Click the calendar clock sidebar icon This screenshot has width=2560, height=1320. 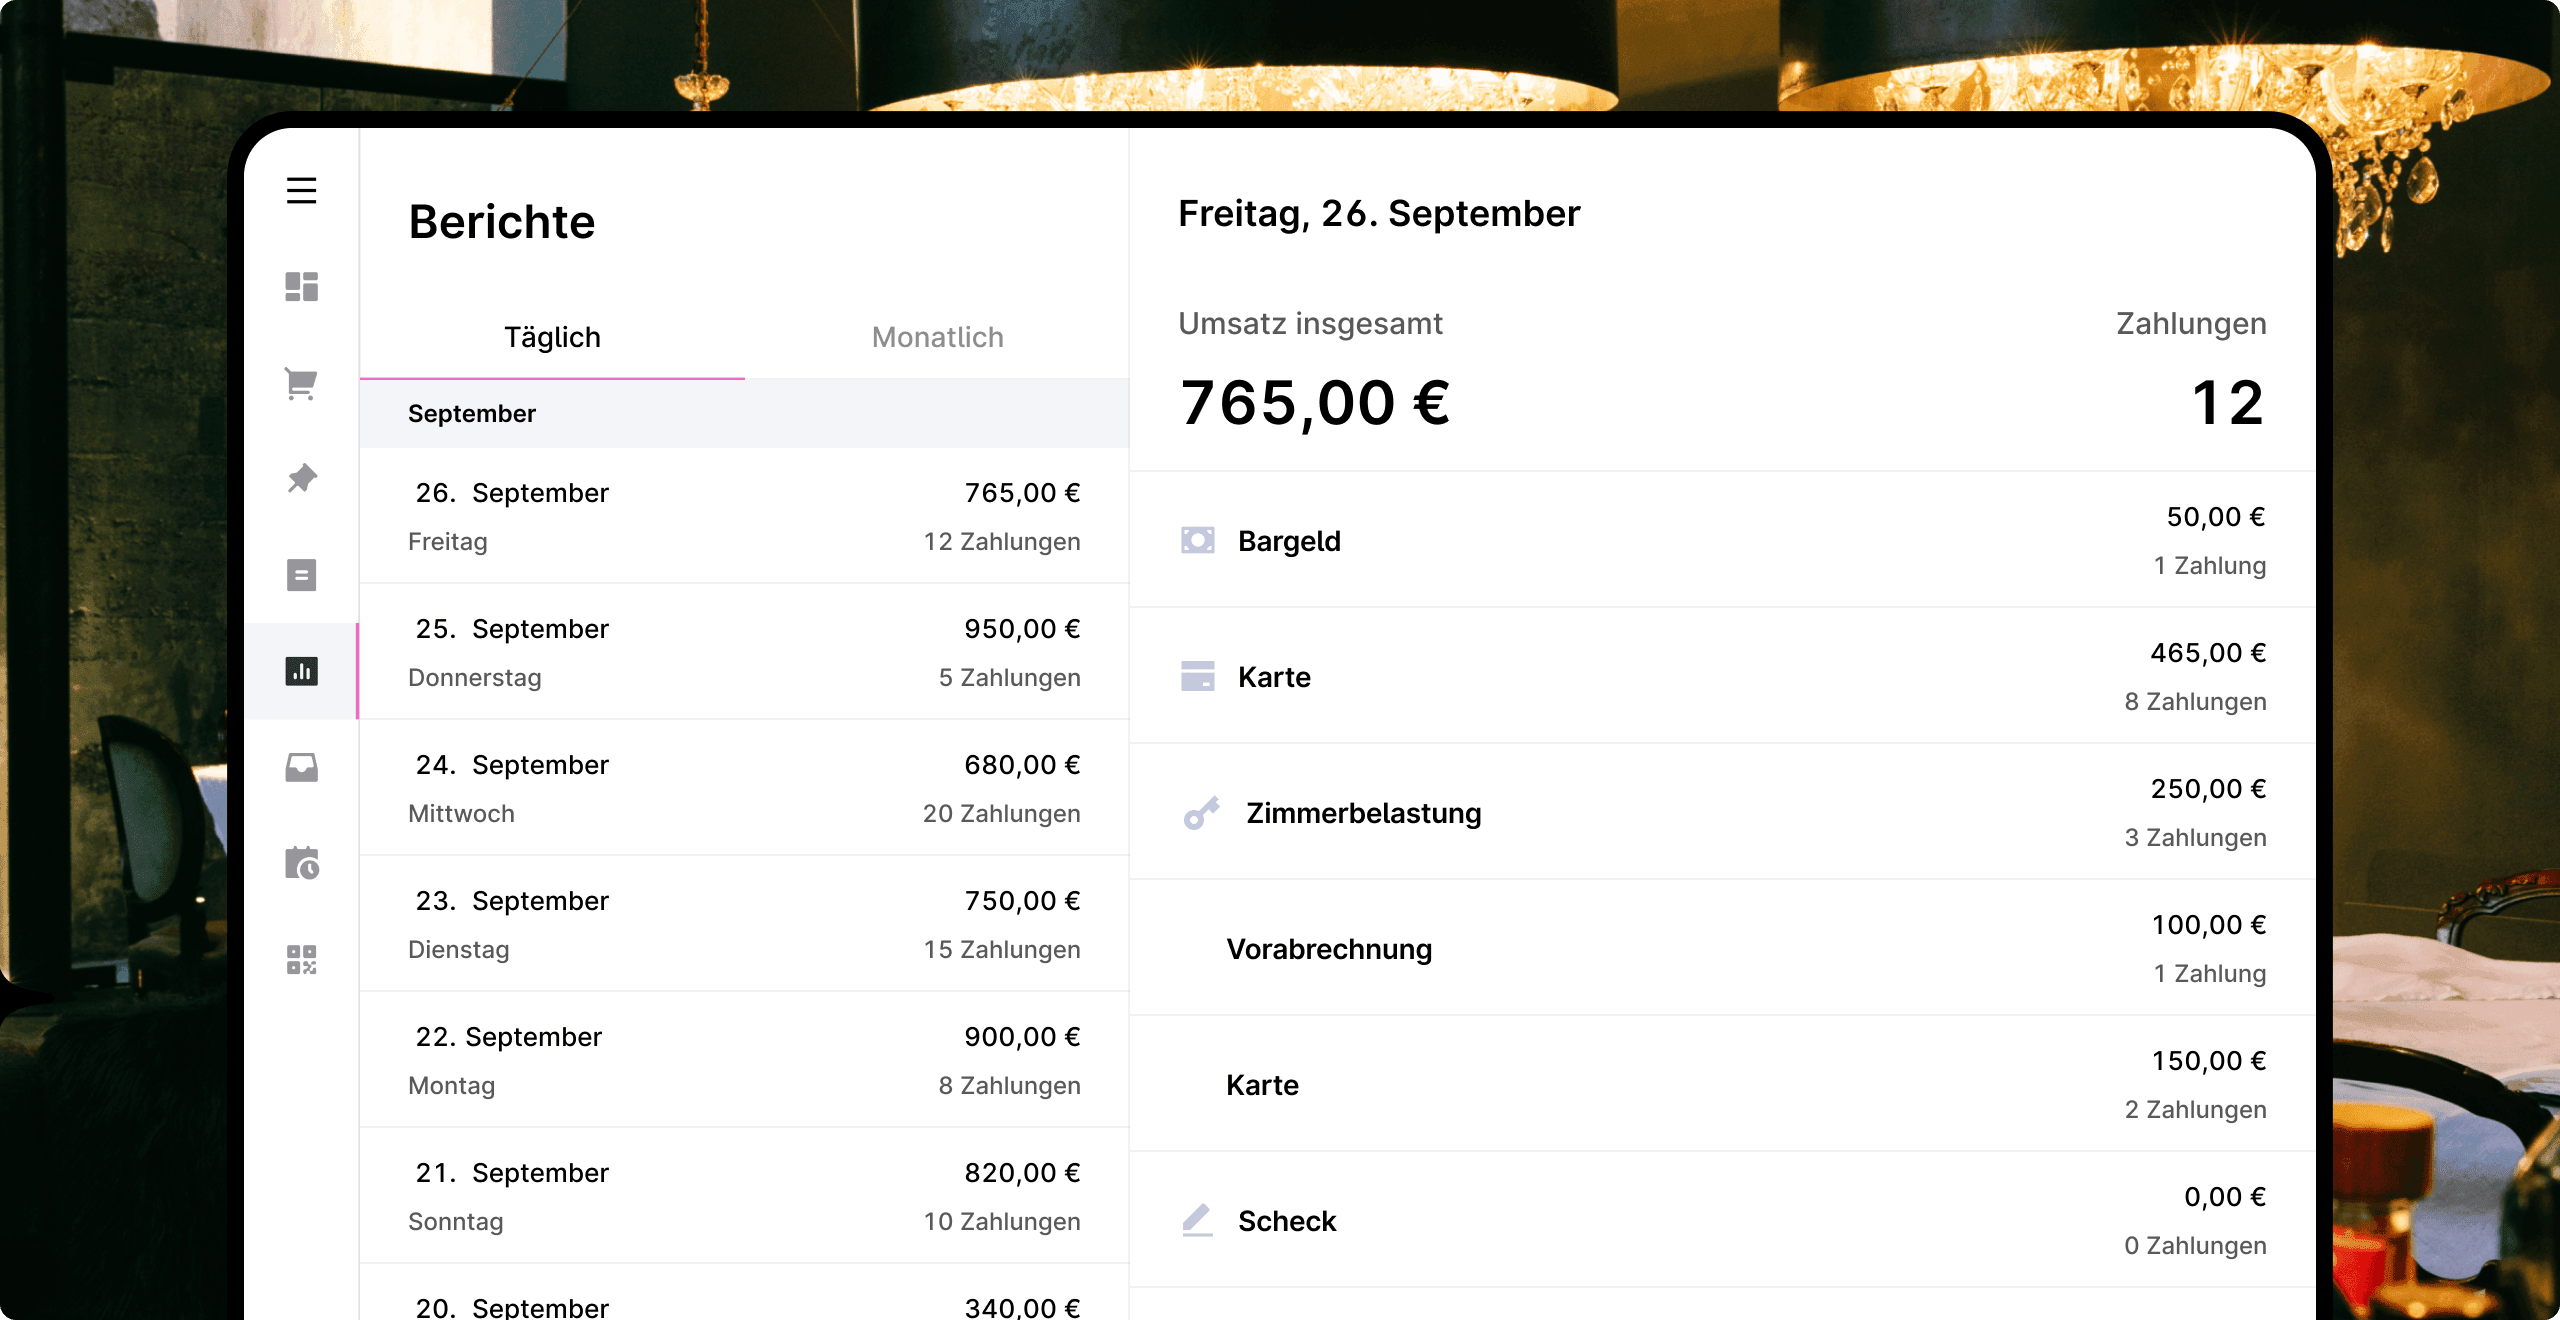[301, 863]
